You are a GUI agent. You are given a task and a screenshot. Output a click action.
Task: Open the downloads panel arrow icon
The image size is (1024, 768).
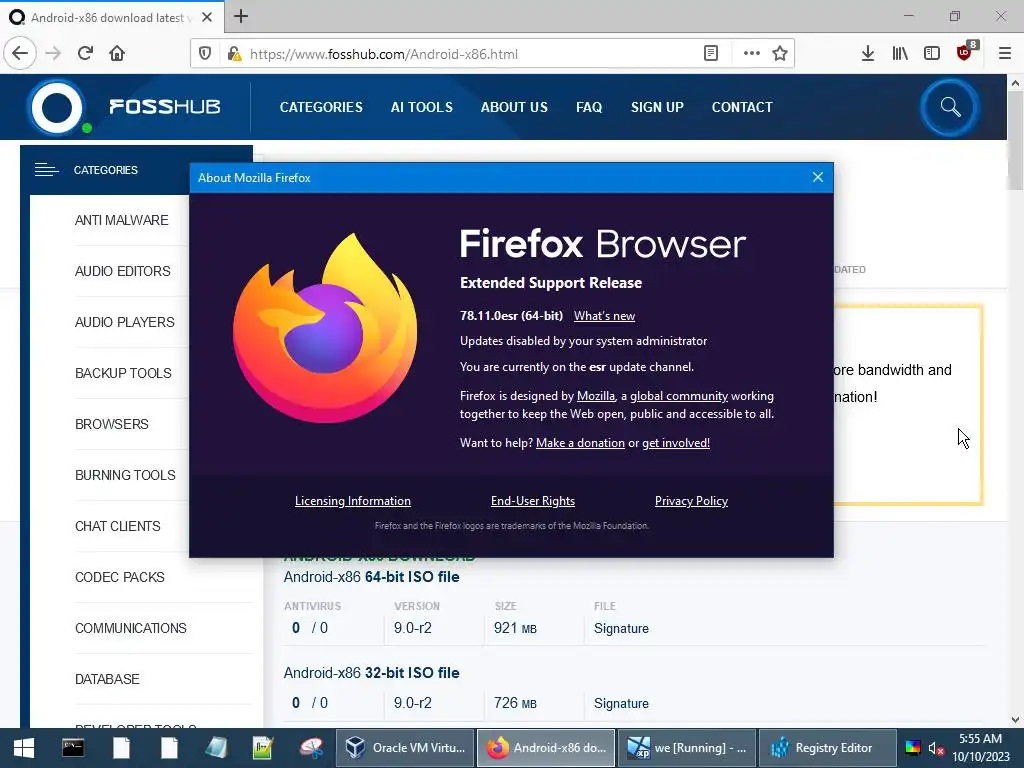[868, 54]
